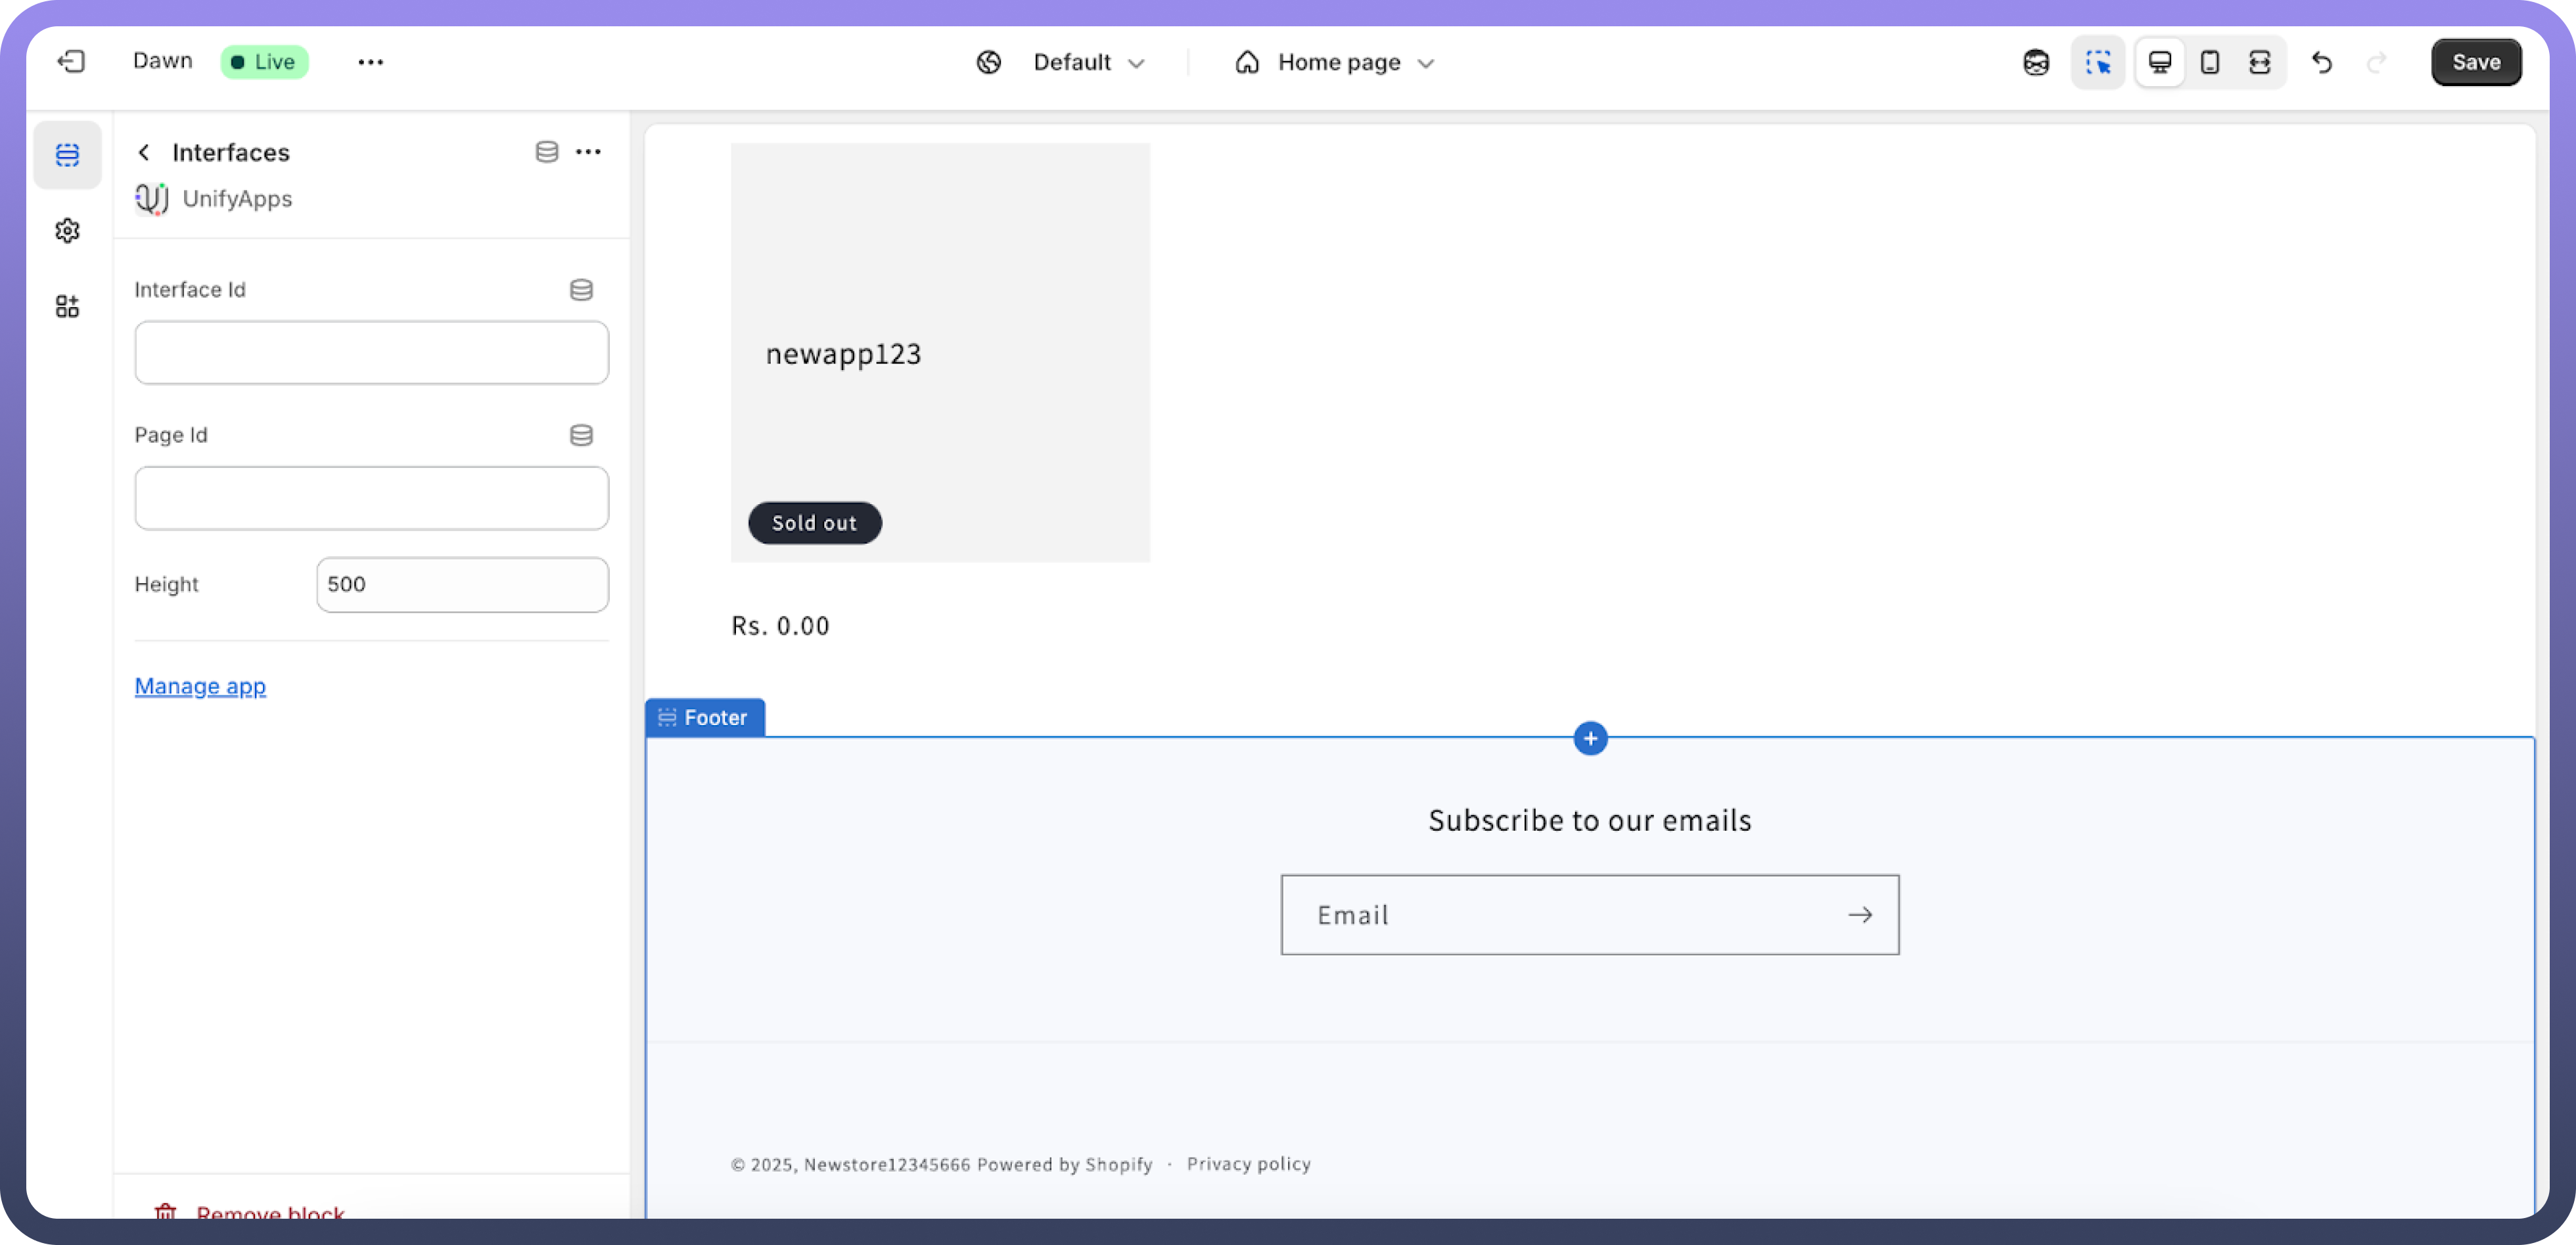This screenshot has height=1245, width=2576.
Task: Click dynamic source icon beside Interface Id
Action: [581, 290]
